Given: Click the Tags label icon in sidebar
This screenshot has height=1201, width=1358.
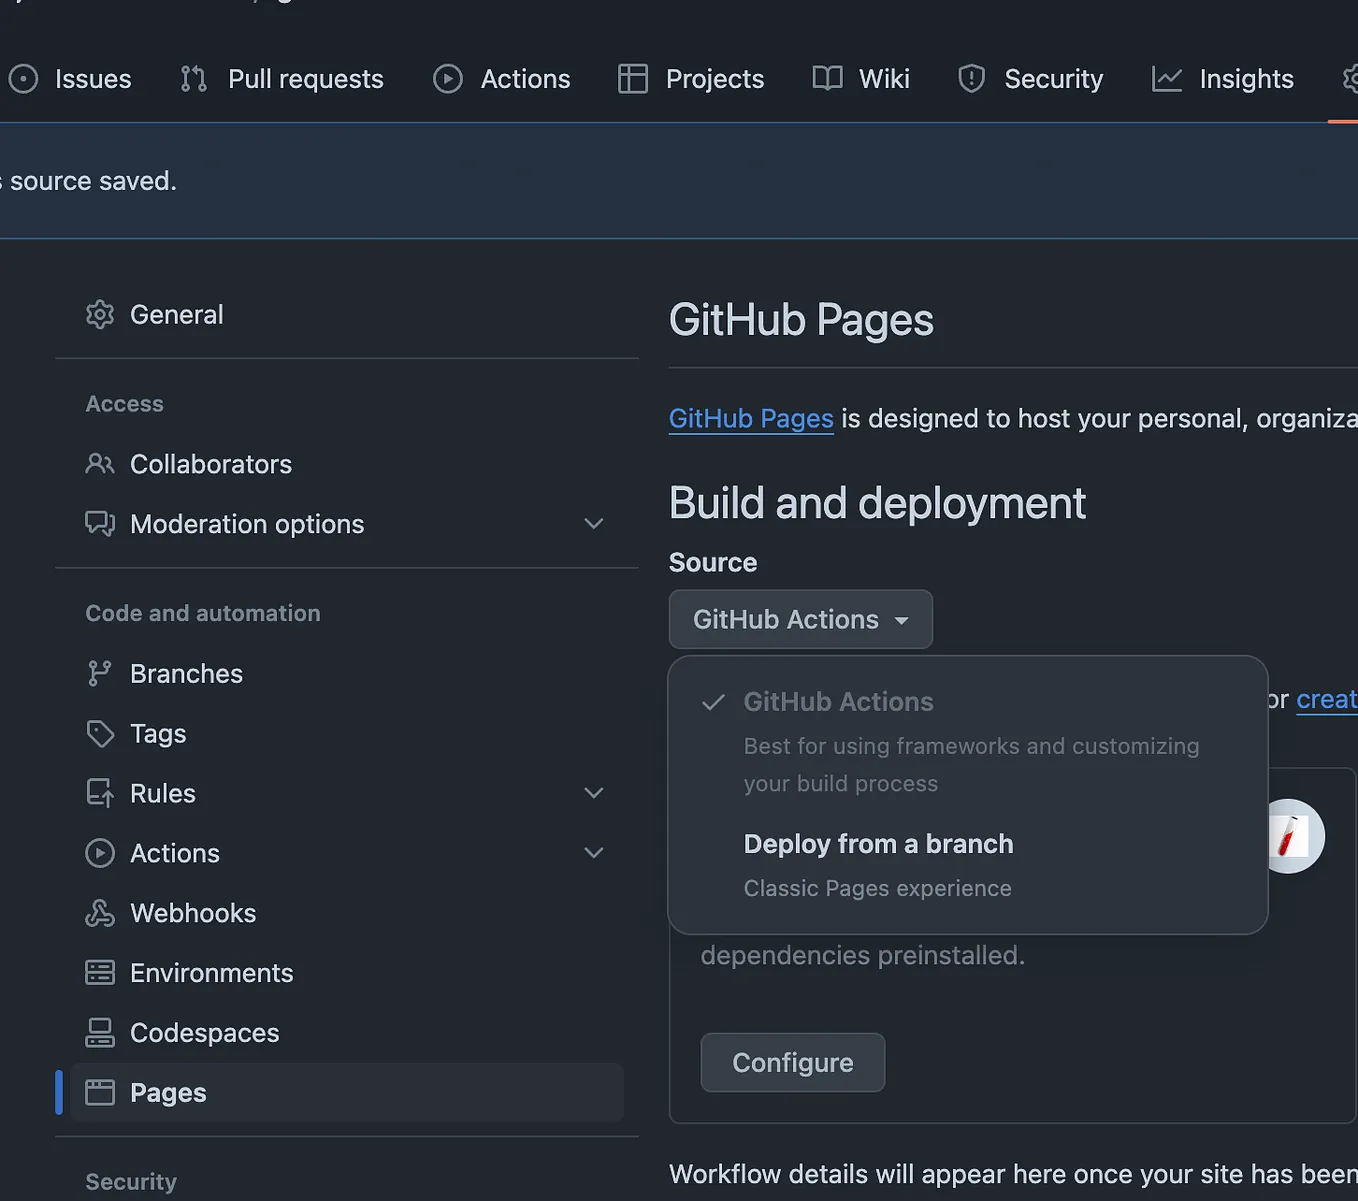Looking at the screenshot, I should [x=100, y=733].
